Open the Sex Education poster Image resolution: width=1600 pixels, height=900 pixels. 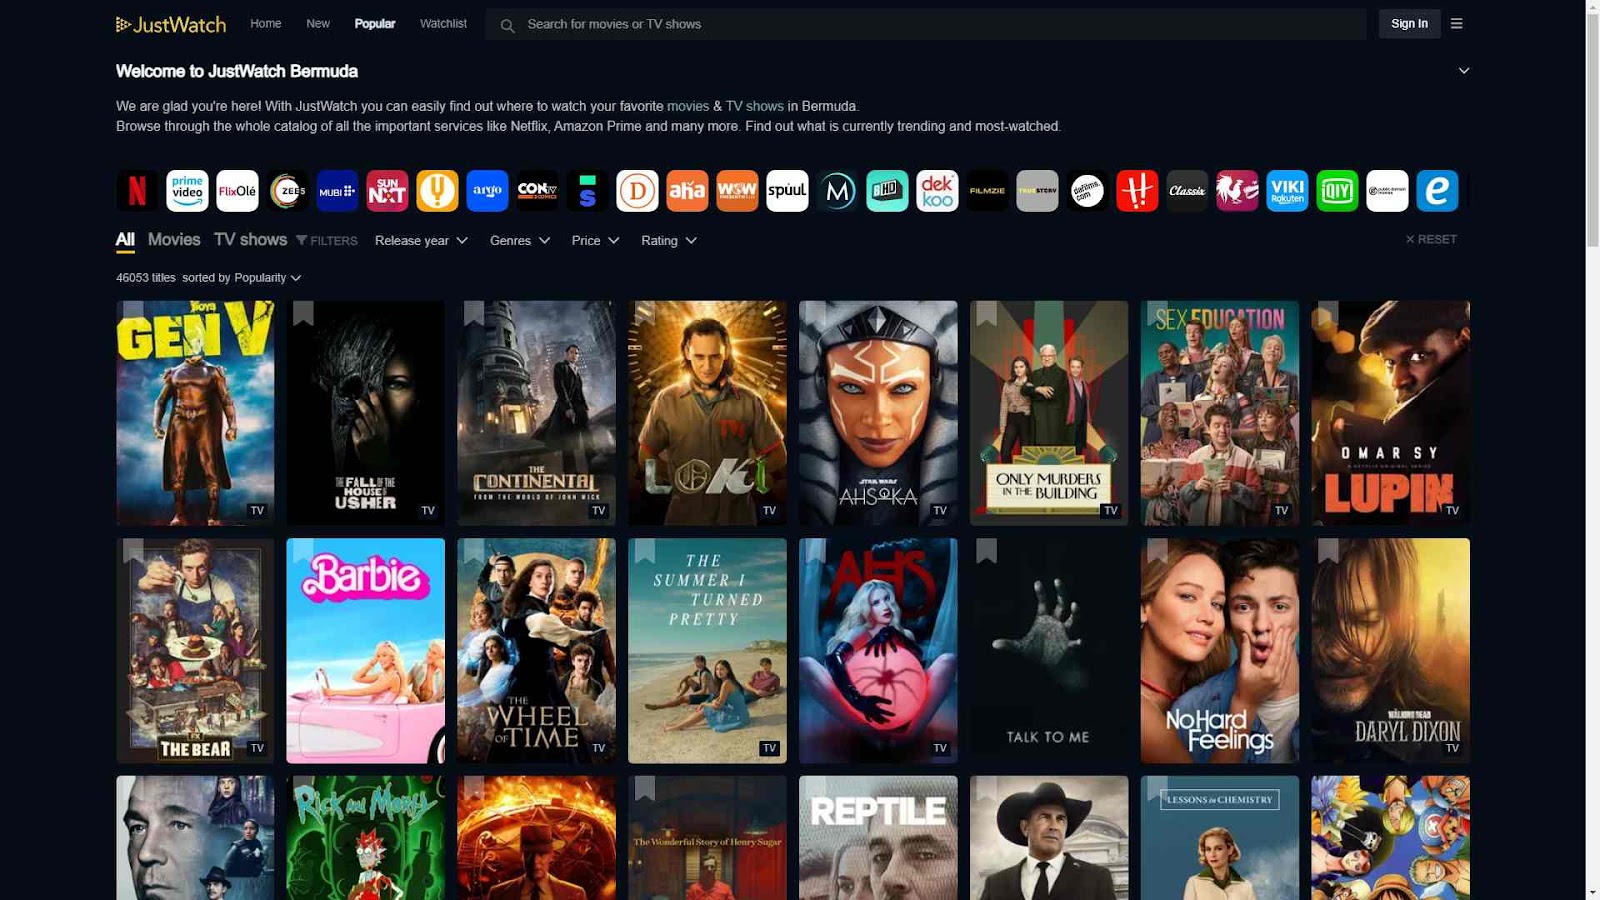[1220, 413]
